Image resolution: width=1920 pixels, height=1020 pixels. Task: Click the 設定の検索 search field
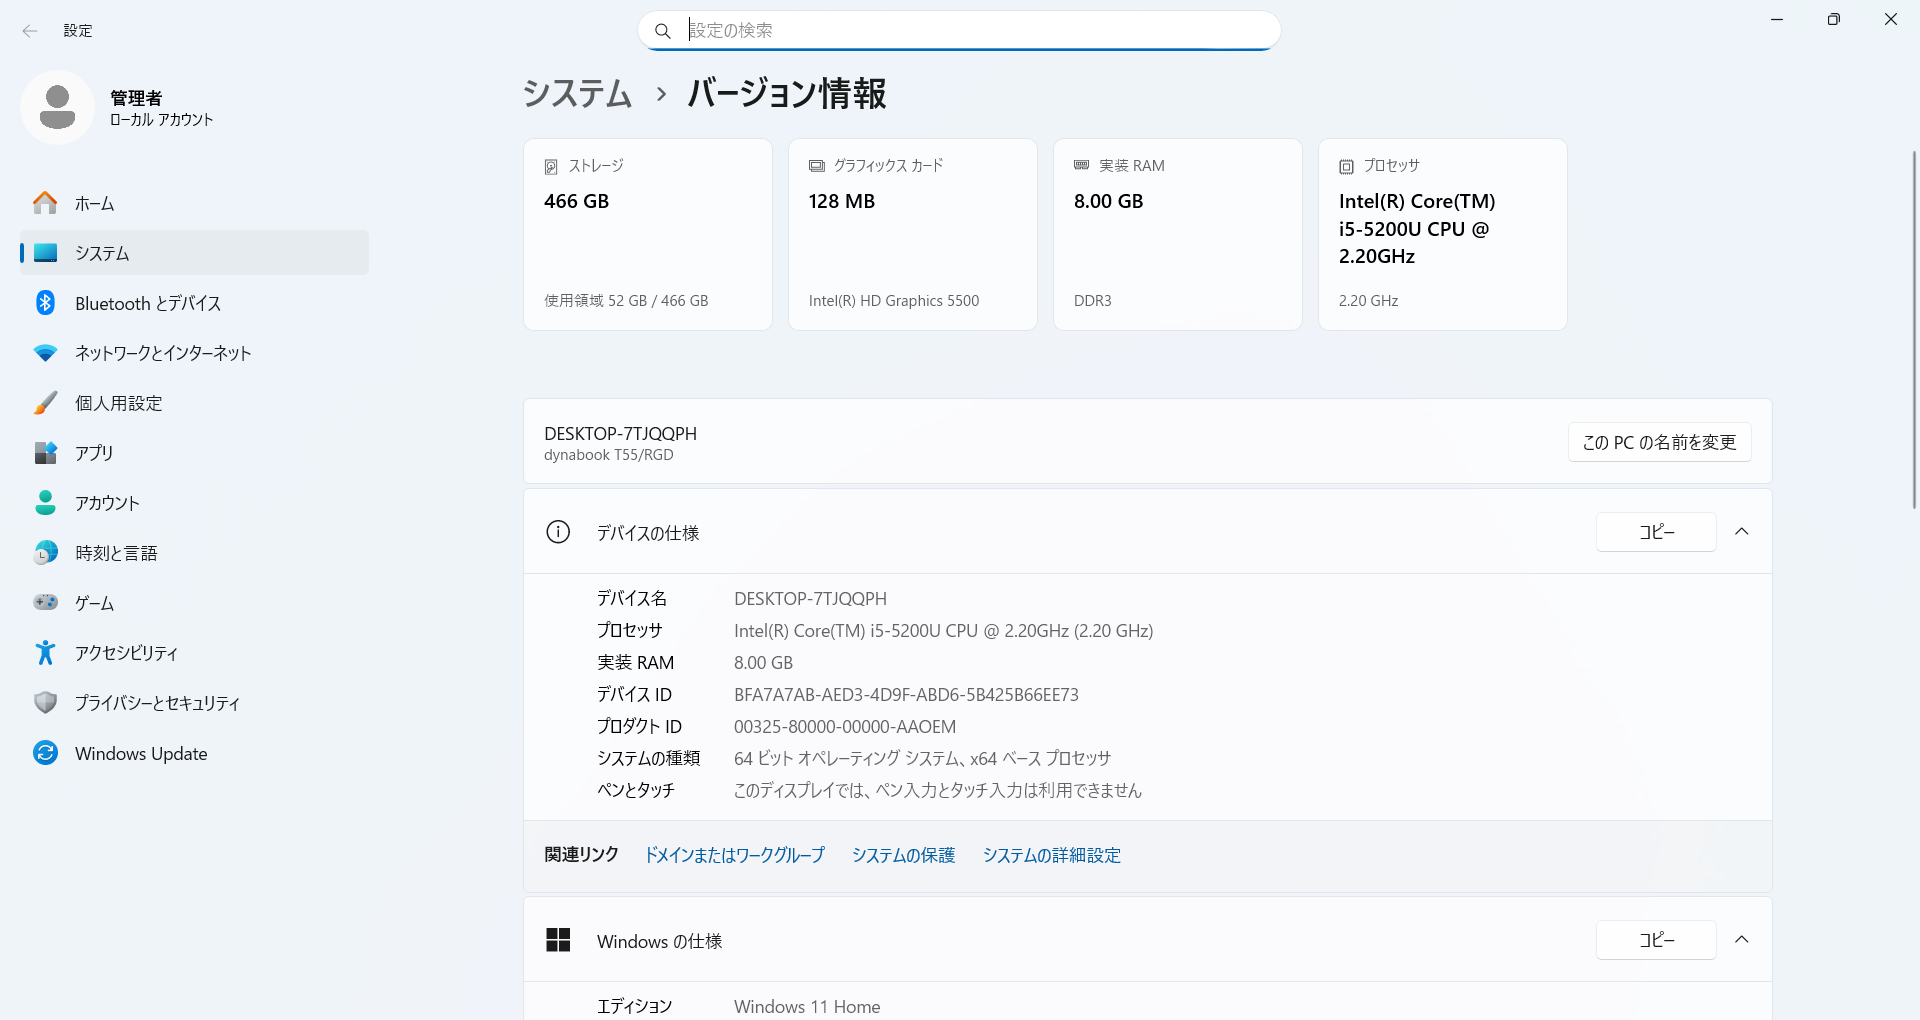pyautogui.click(x=960, y=31)
